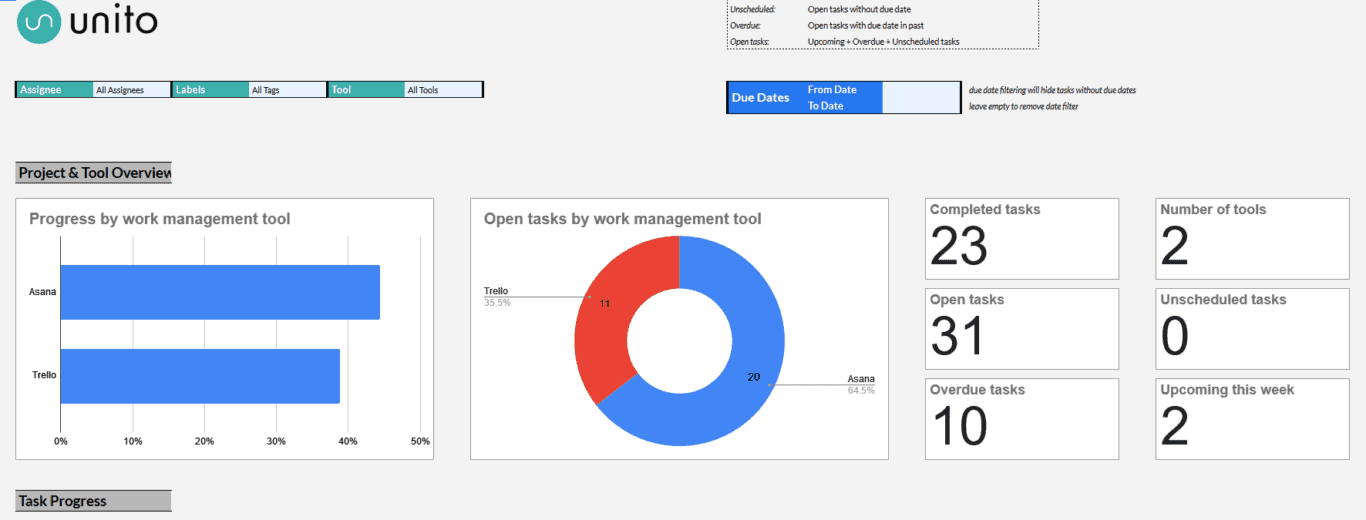
Task: Click the 50% axis tick label
Action: [x=420, y=441]
